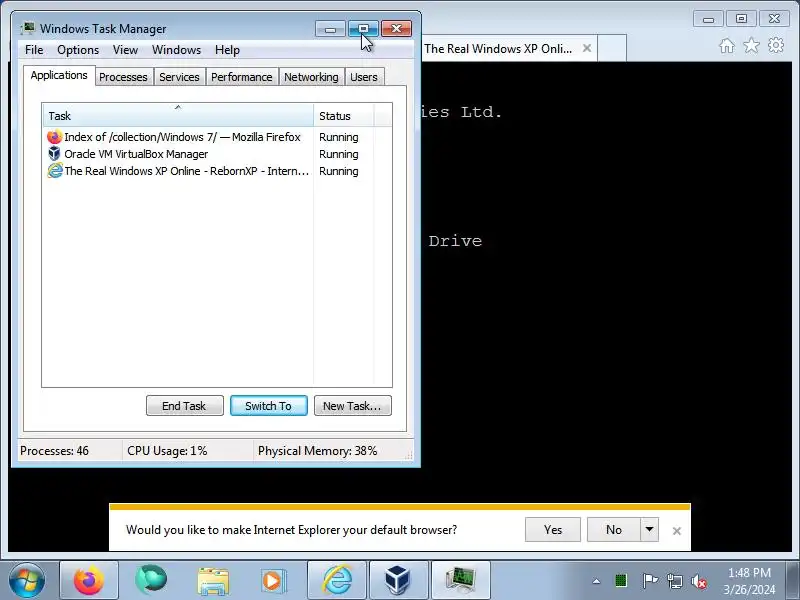800x600 pixels.
Task: Open Internet Explorer Favorites star icon
Action: 751,46
